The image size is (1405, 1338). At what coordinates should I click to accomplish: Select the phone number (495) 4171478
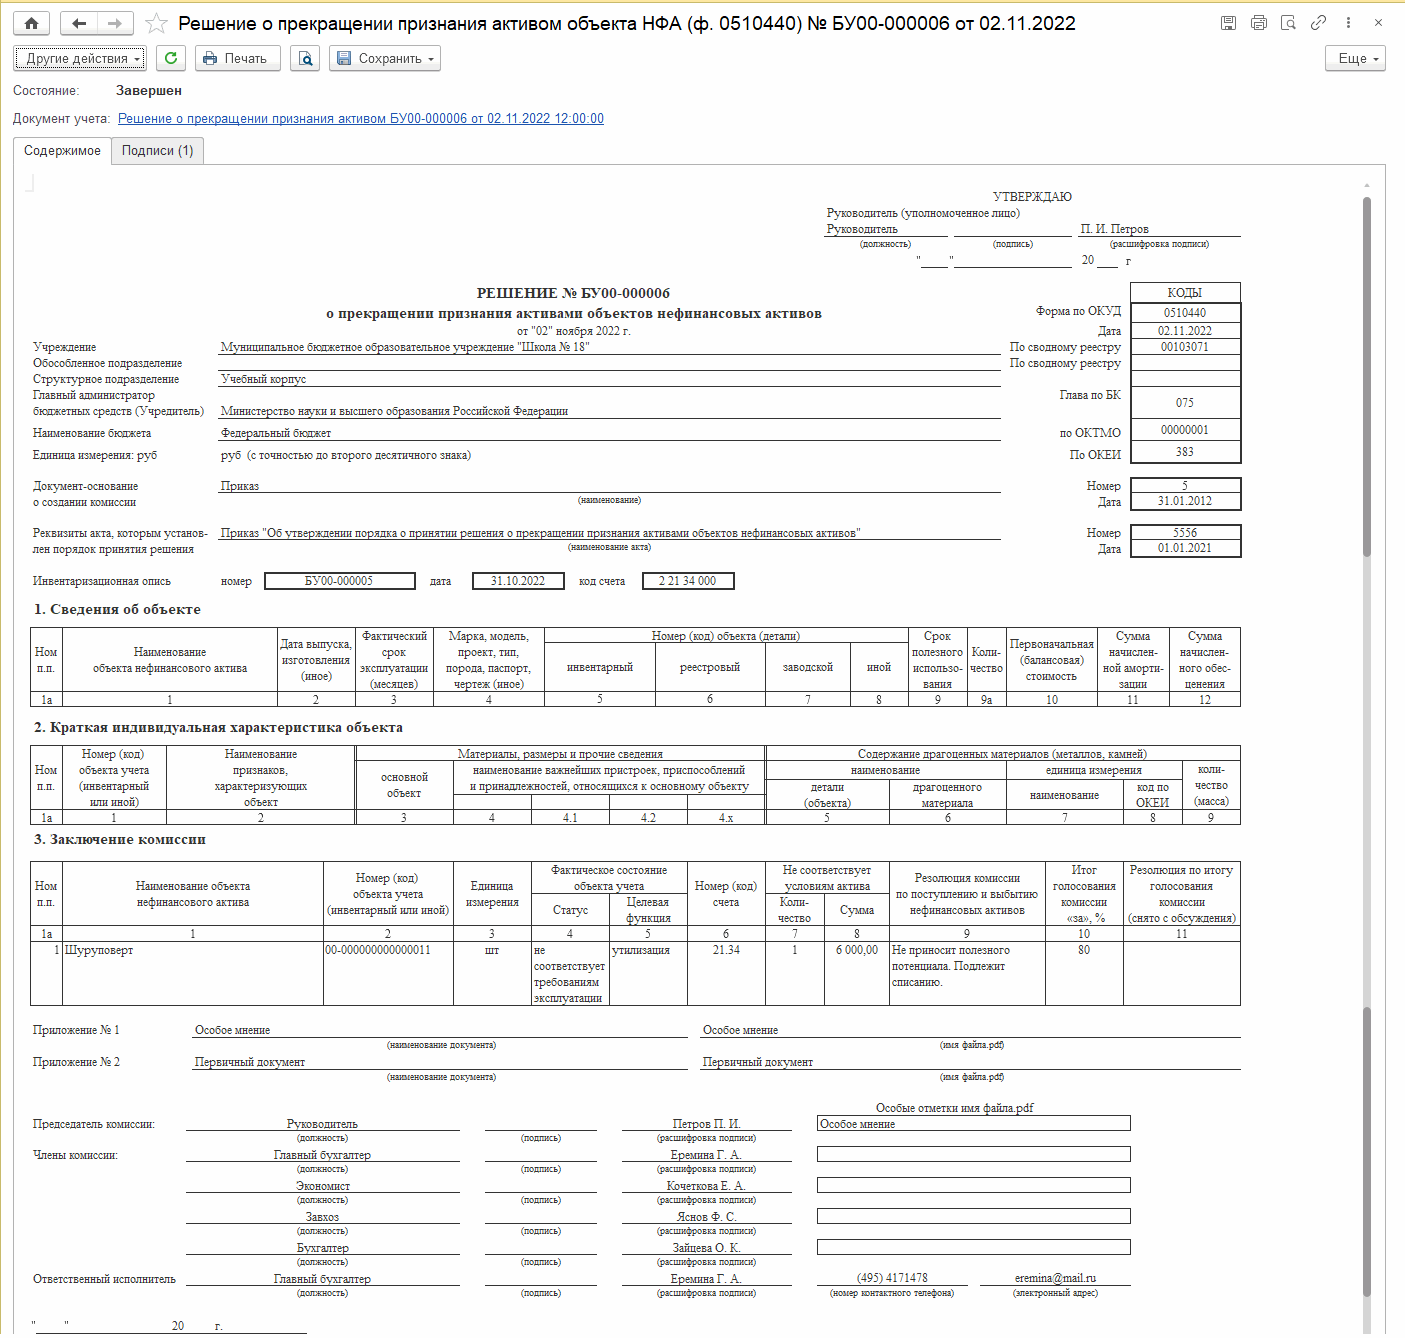(x=892, y=1278)
